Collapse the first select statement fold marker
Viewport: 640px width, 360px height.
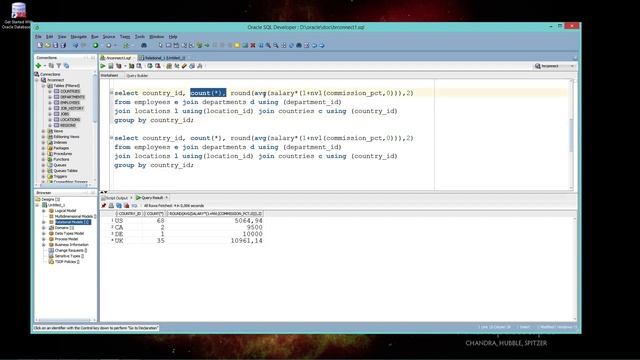(x=111, y=93)
